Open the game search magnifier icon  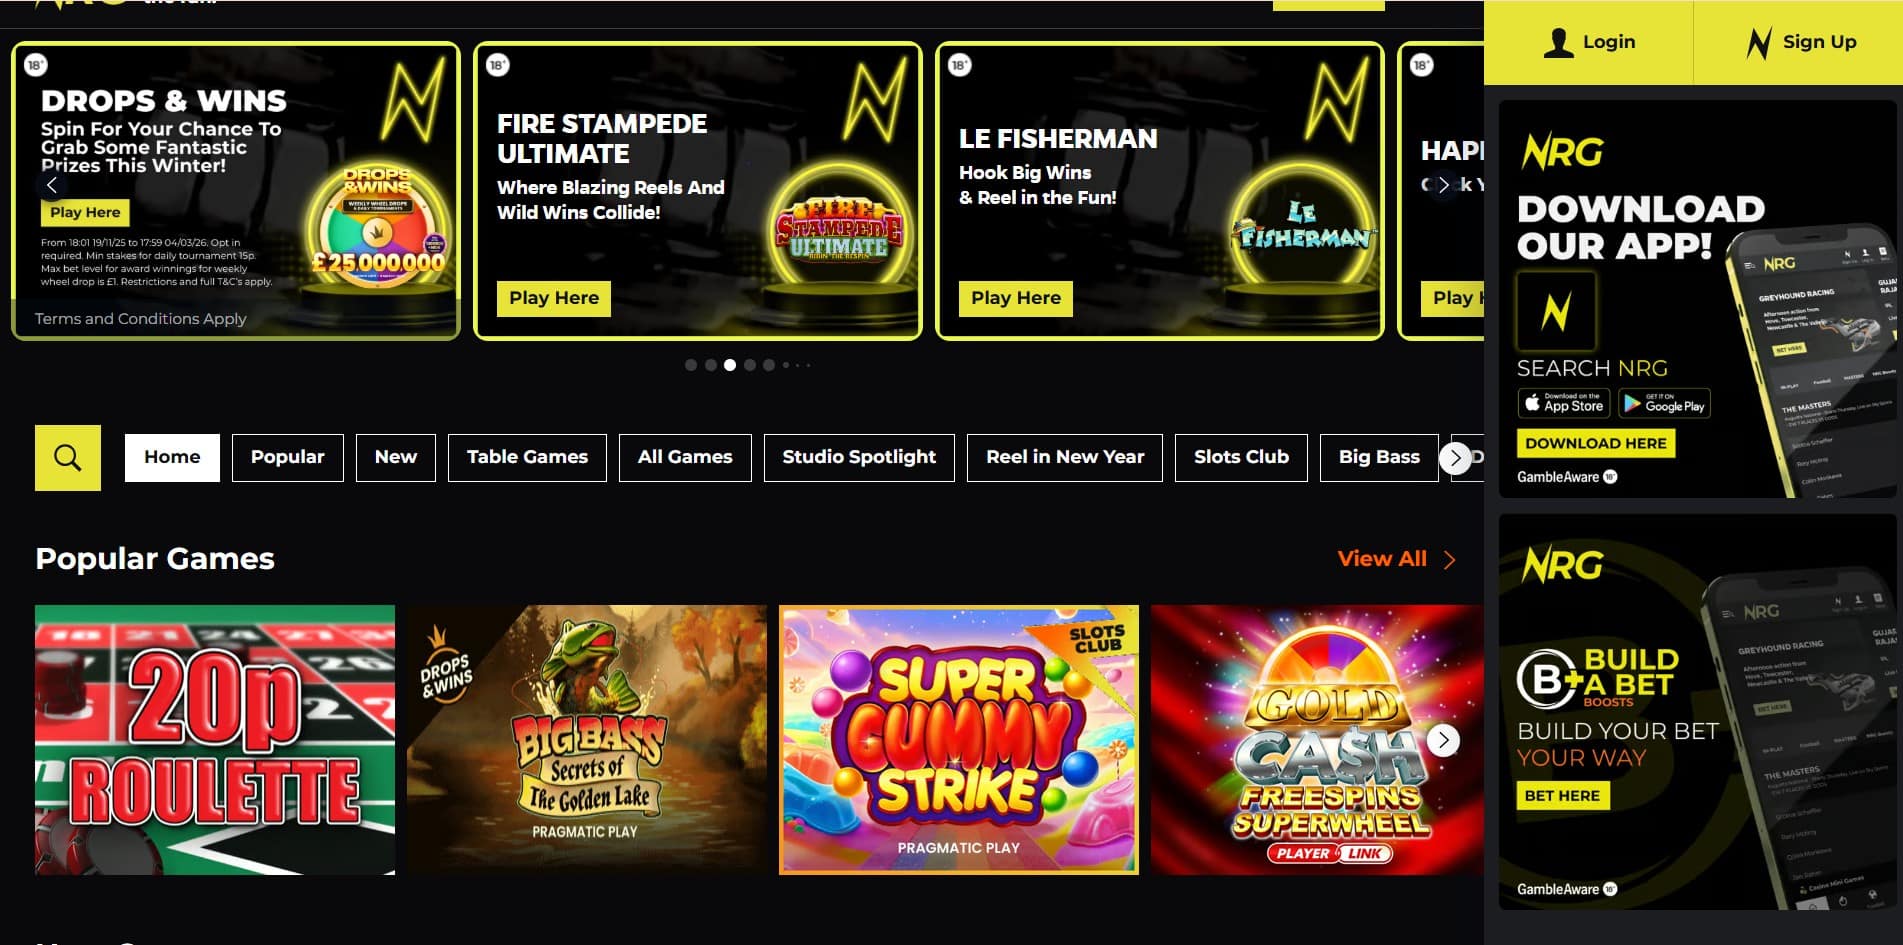click(x=68, y=458)
